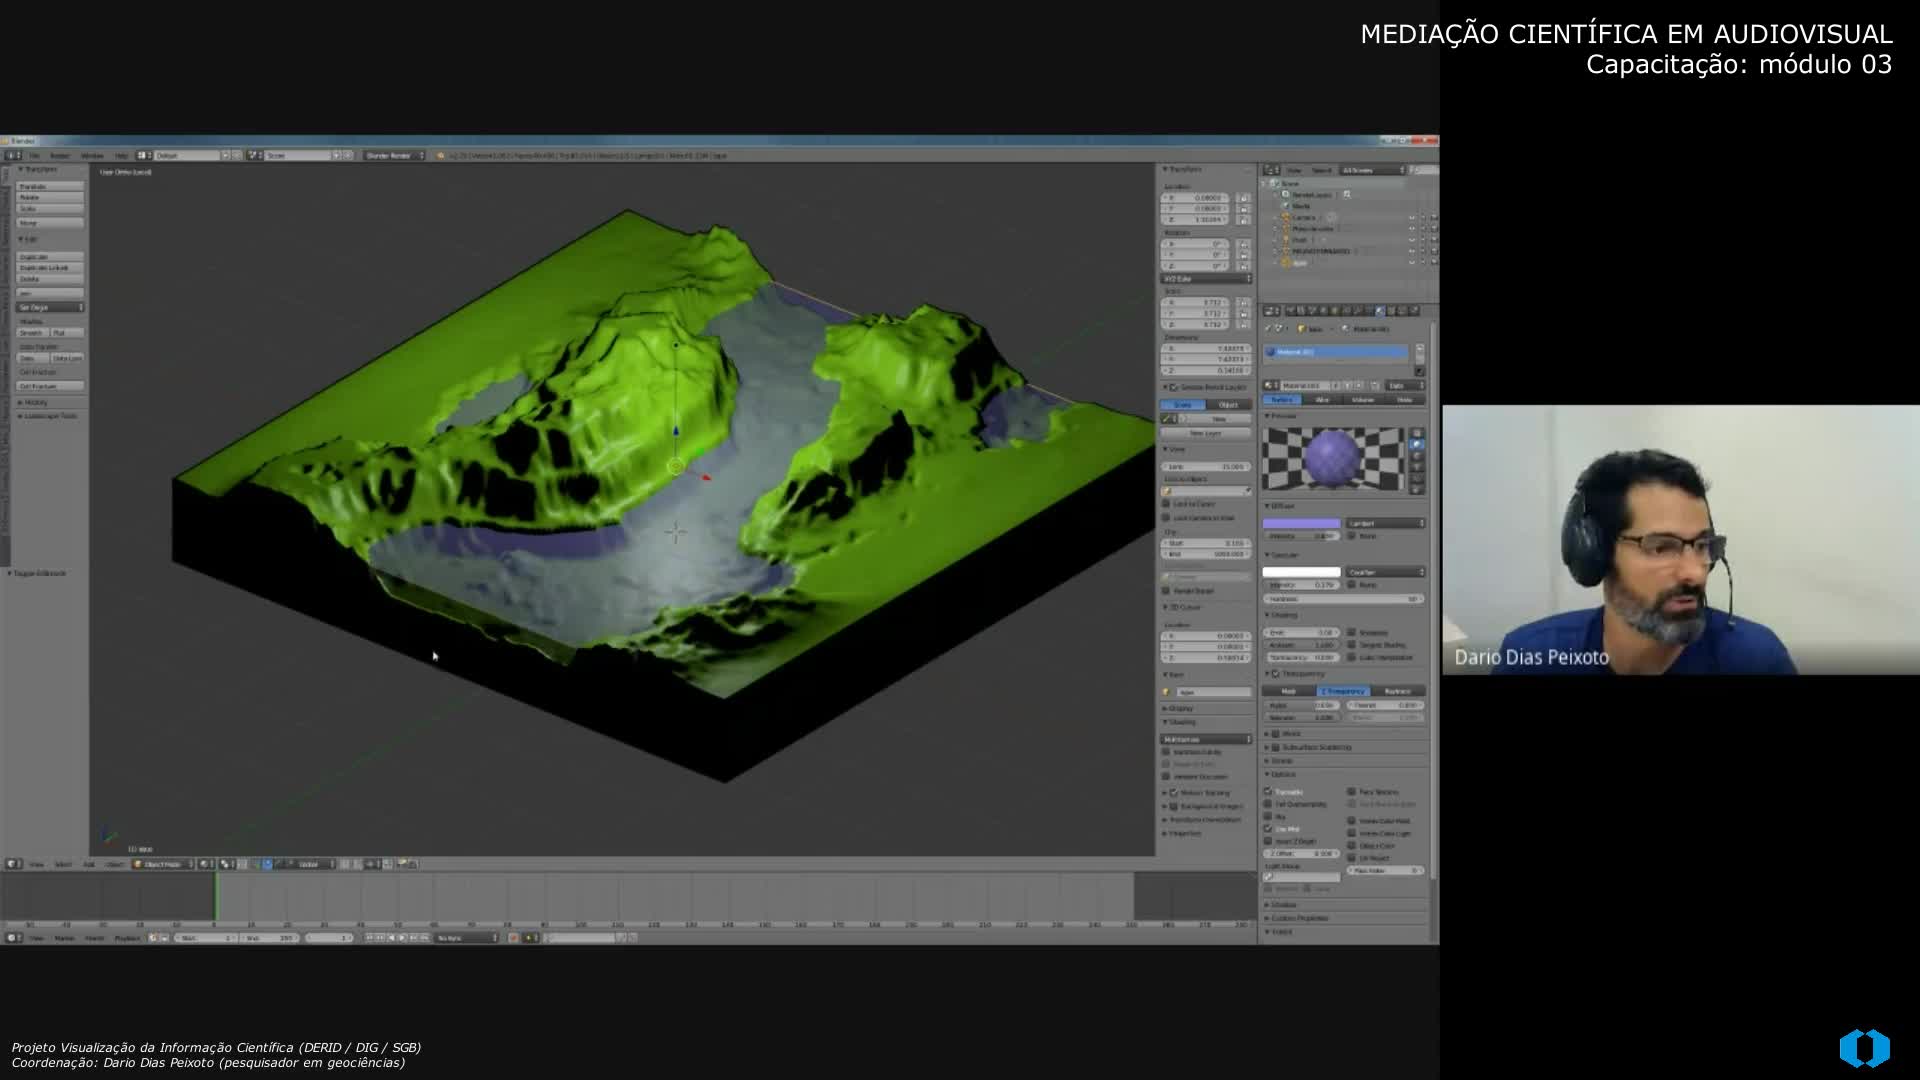Viewport: 1920px width, 1080px height.
Task: Open the CookTorr specular shader dropdown
Action: pyautogui.click(x=1385, y=572)
